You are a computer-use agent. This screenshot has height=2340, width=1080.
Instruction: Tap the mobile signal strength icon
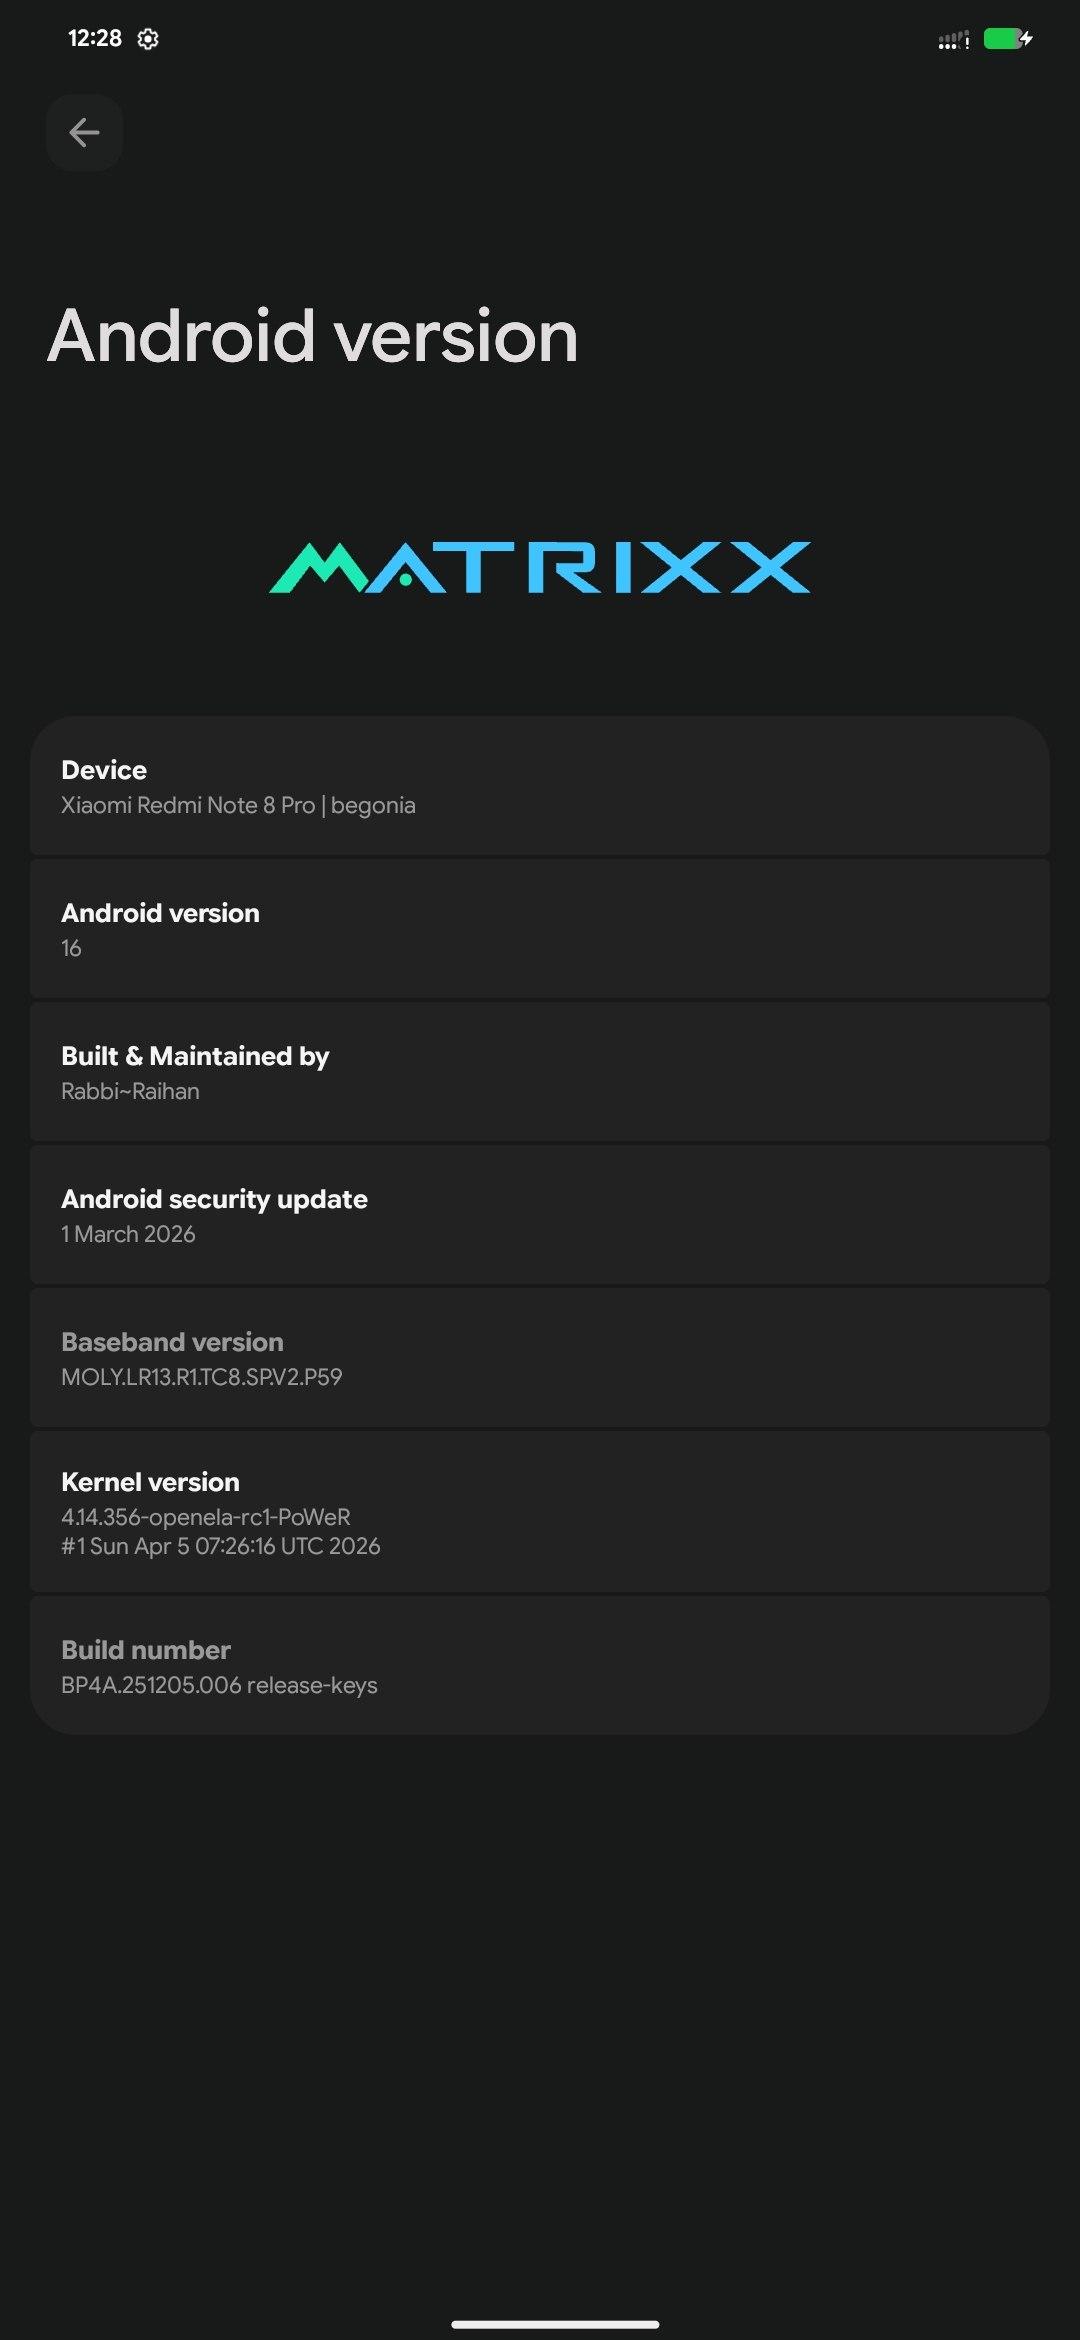pyautogui.click(x=953, y=40)
